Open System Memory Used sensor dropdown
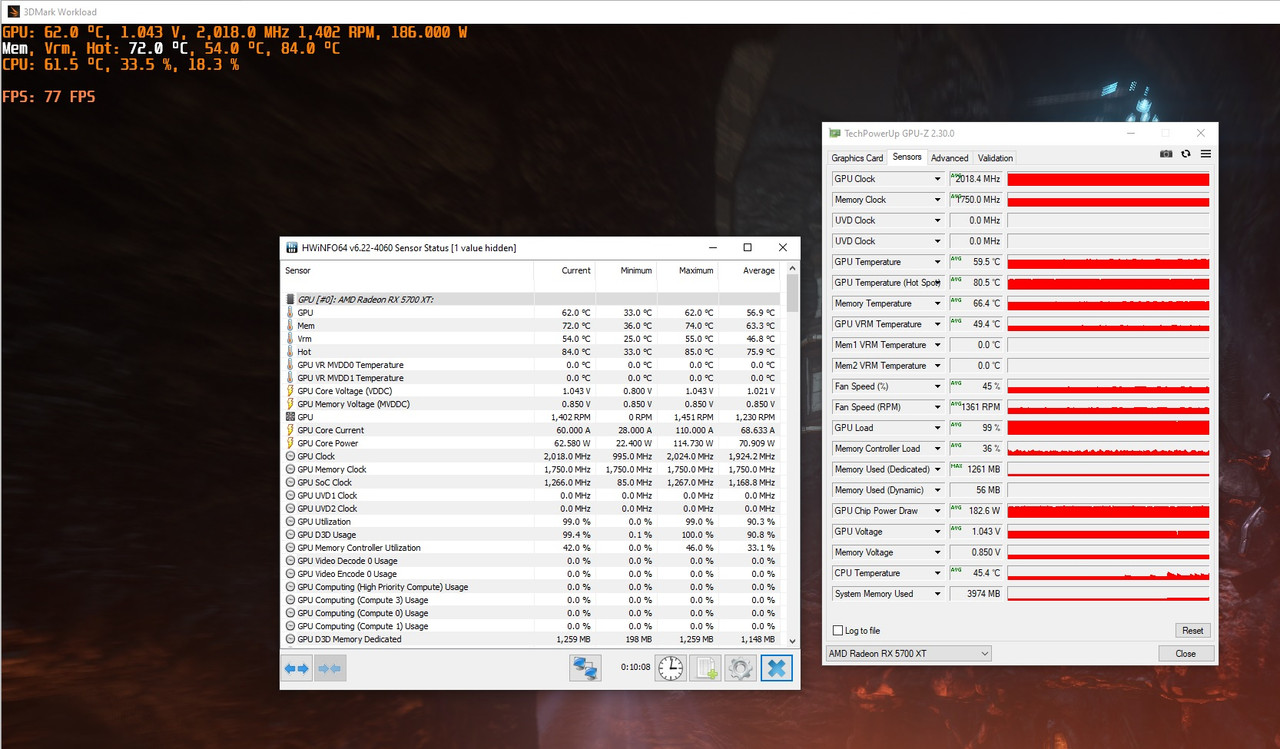 coord(937,594)
